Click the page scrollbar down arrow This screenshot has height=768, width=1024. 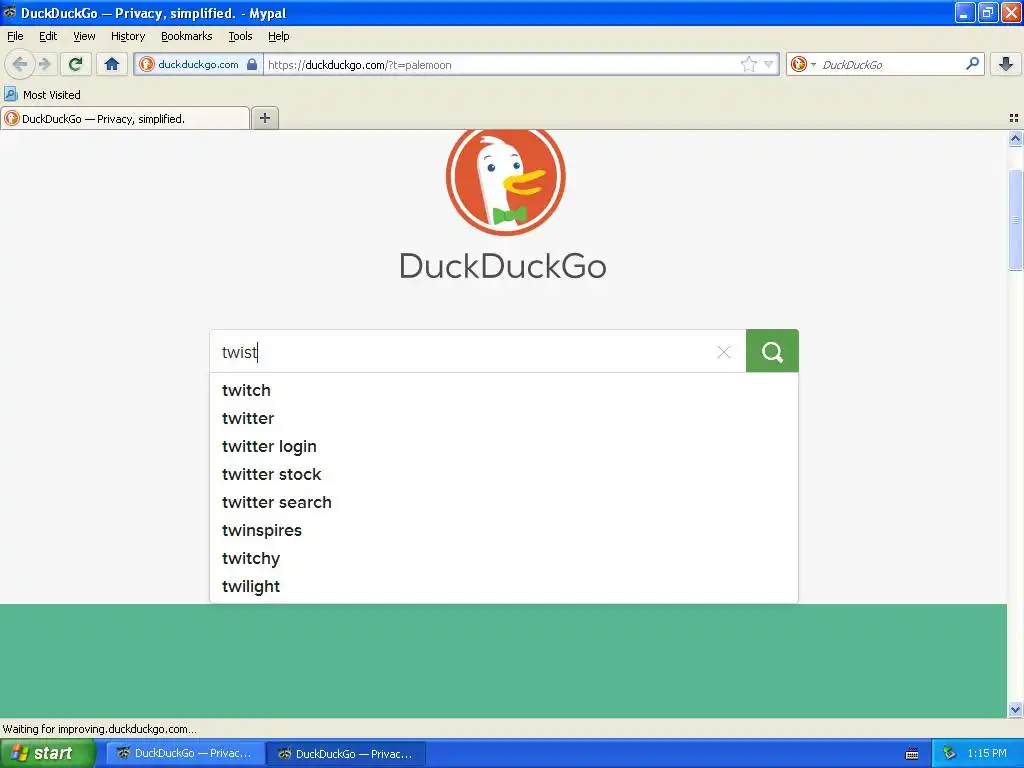tap(1015, 709)
